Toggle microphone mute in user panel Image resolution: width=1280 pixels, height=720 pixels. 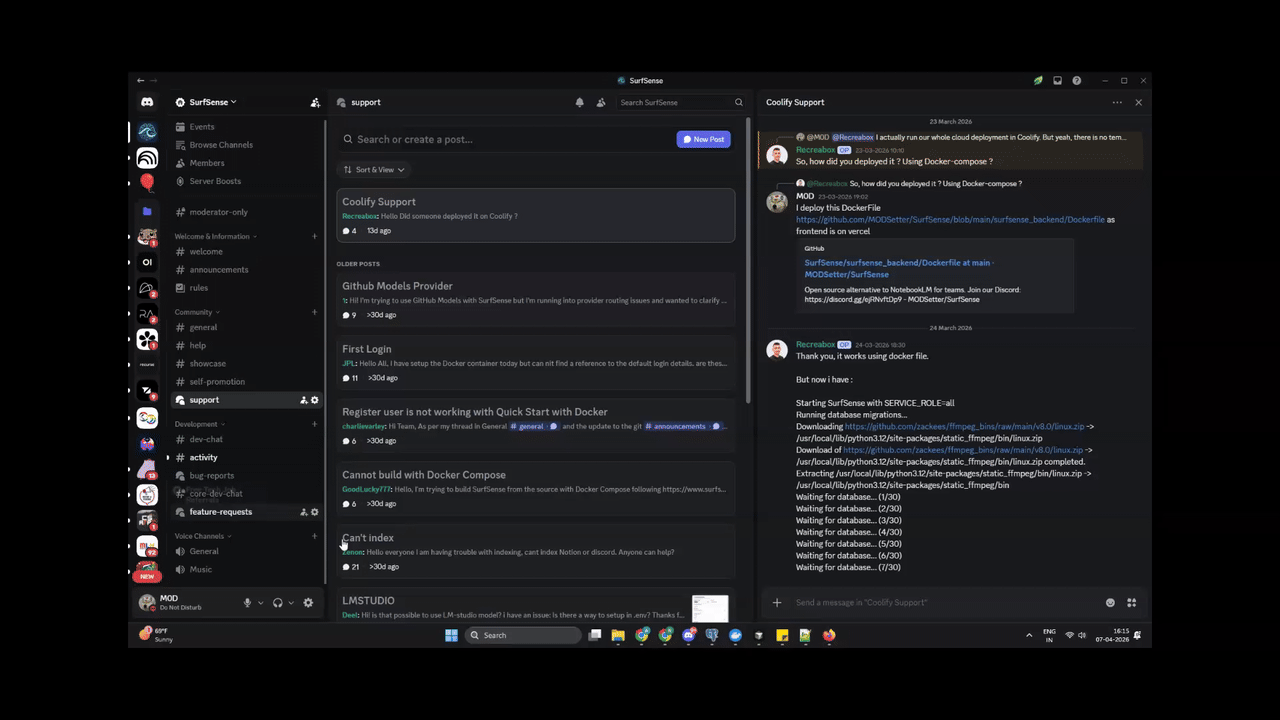247,603
